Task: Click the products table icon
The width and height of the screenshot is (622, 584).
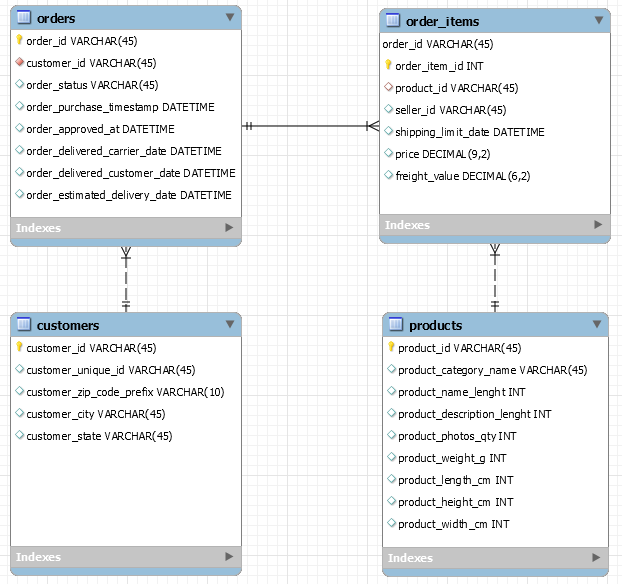Action: pos(396,325)
